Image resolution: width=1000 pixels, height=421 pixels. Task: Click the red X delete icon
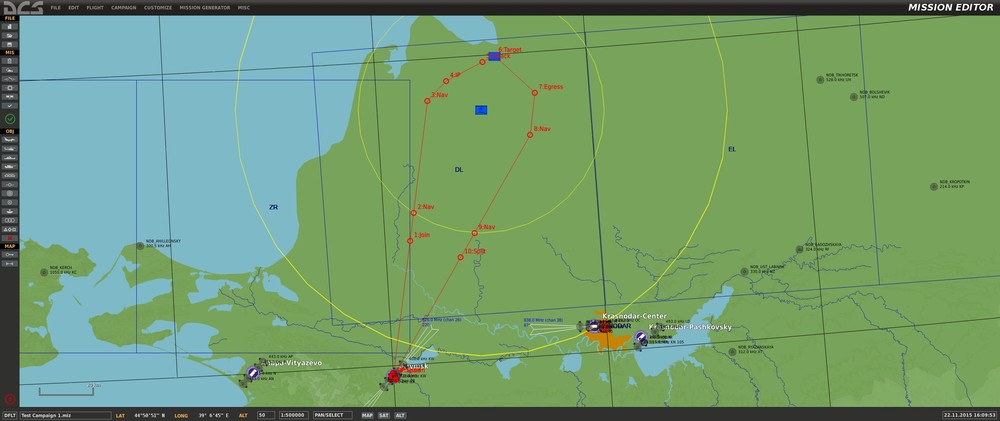point(10,238)
